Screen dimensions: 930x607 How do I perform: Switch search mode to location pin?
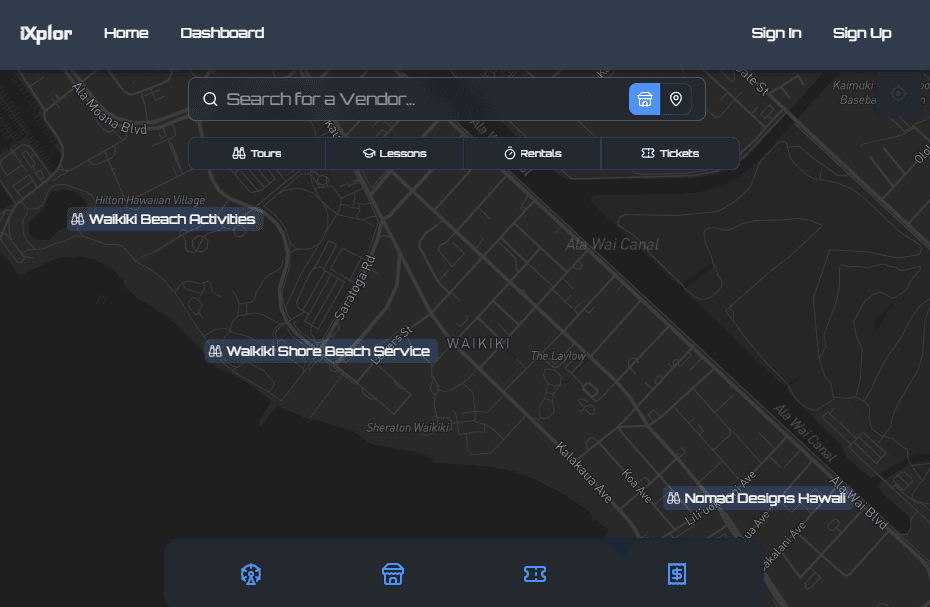[676, 99]
